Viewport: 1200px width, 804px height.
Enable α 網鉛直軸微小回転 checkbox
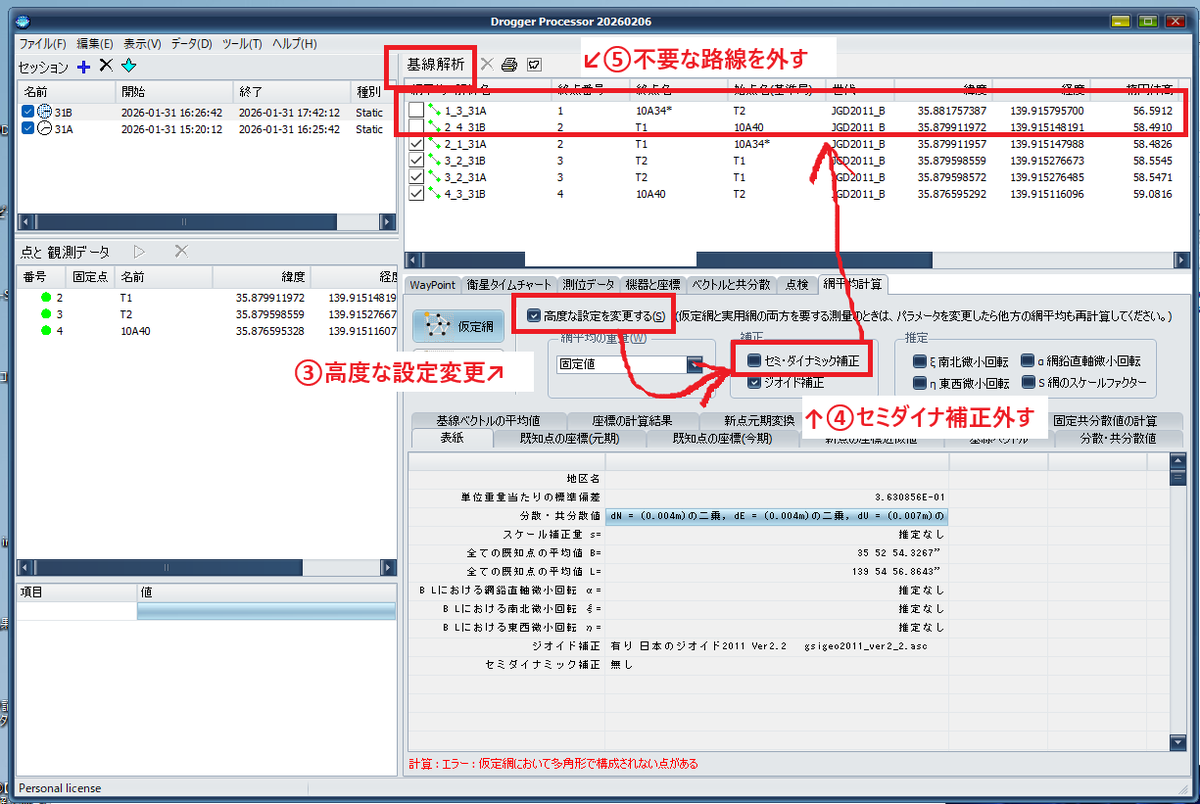[x=1027, y=361]
